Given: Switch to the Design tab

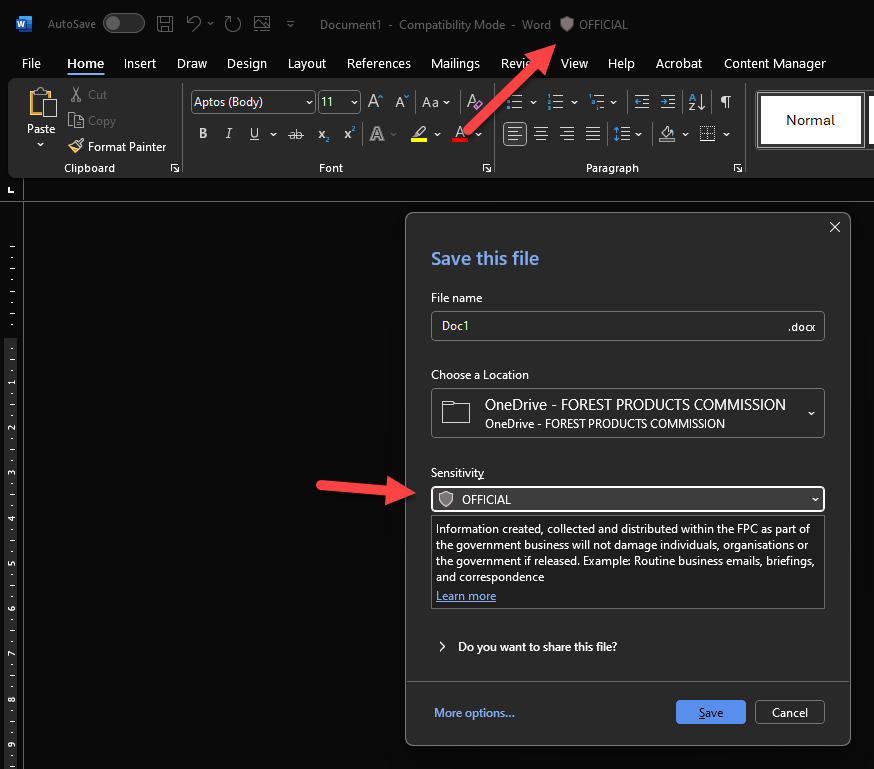Looking at the screenshot, I should [247, 64].
